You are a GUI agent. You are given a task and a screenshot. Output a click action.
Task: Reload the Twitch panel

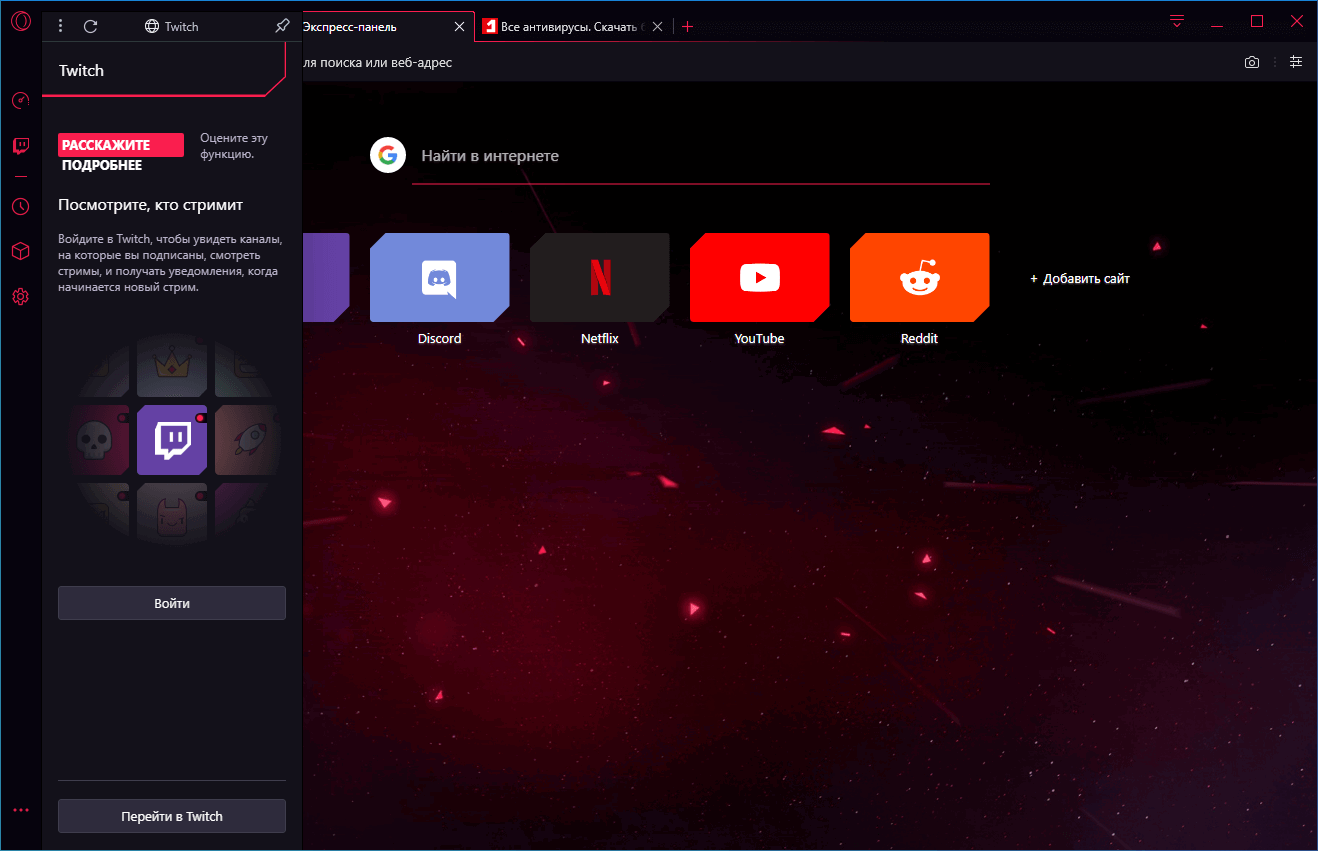click(91, 26)
